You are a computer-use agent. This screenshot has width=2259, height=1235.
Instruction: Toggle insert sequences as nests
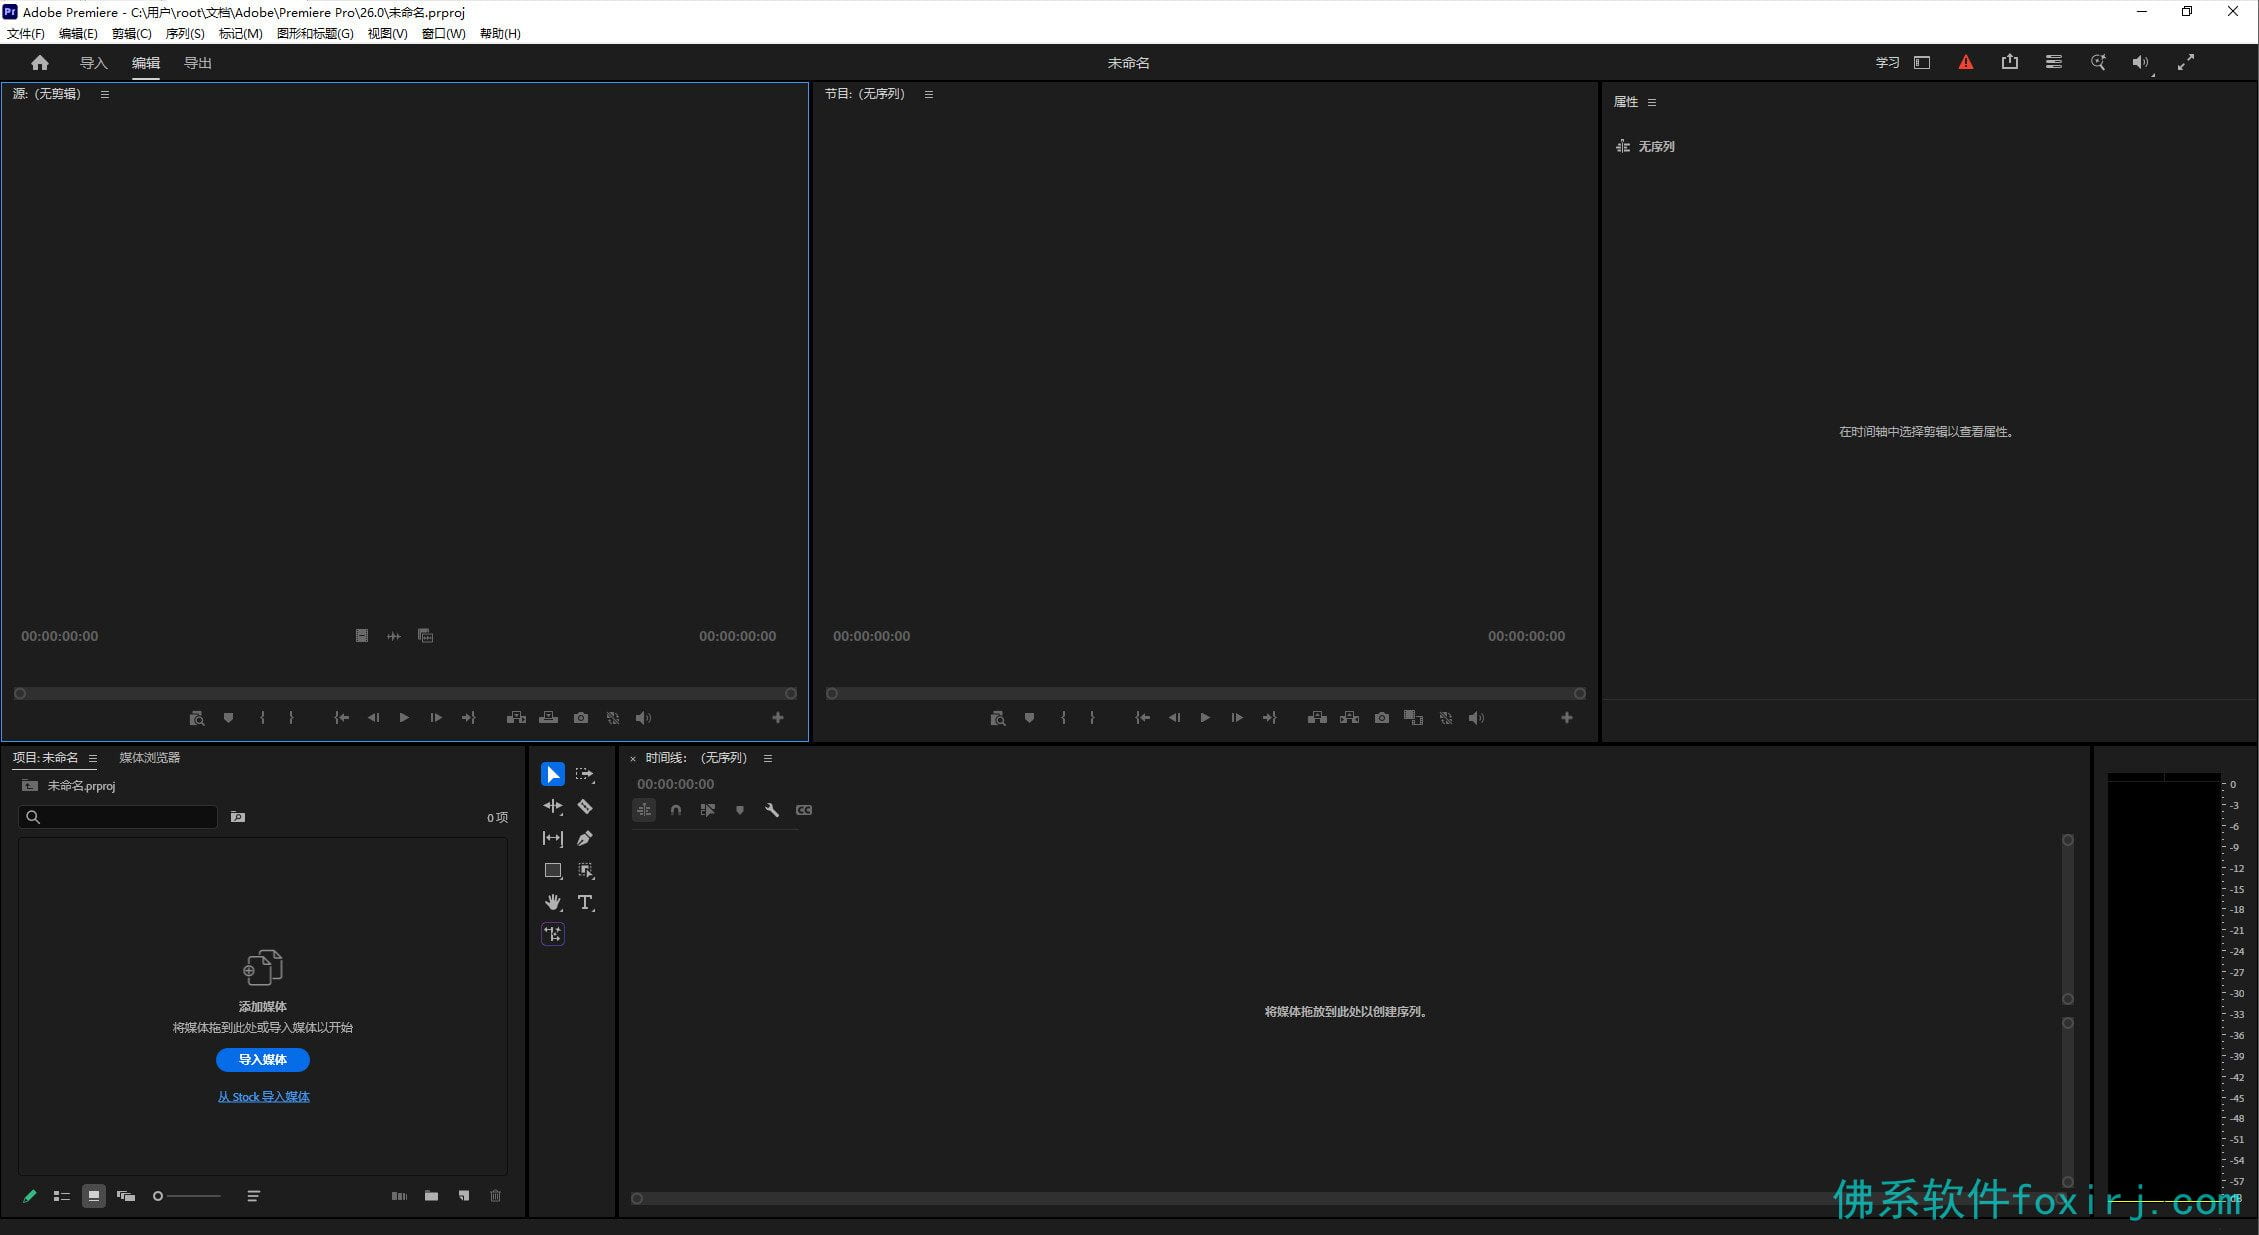coord(644,810)
